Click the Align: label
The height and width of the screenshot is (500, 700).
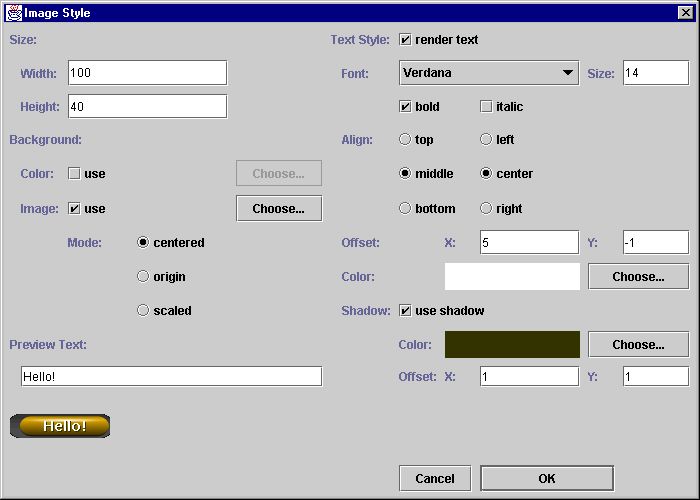coord(357,140)
